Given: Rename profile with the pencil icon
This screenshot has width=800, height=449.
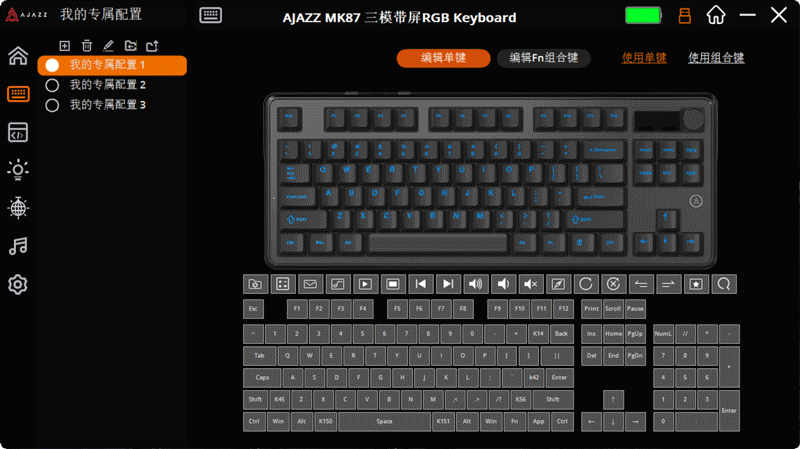Looking at the screenshot, I should coord(108,46).
